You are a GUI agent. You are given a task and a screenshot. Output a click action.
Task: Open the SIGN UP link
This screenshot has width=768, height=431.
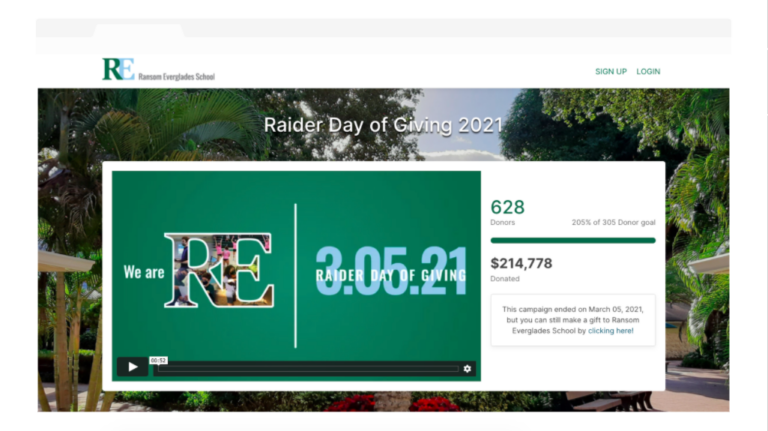pos(611,72)
